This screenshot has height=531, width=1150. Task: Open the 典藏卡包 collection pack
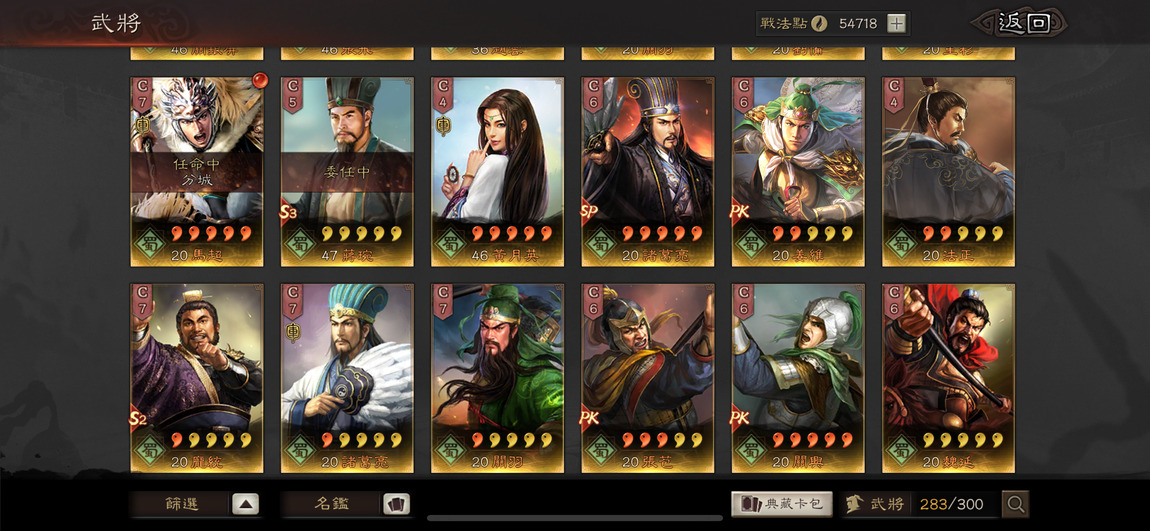[782, 504]
